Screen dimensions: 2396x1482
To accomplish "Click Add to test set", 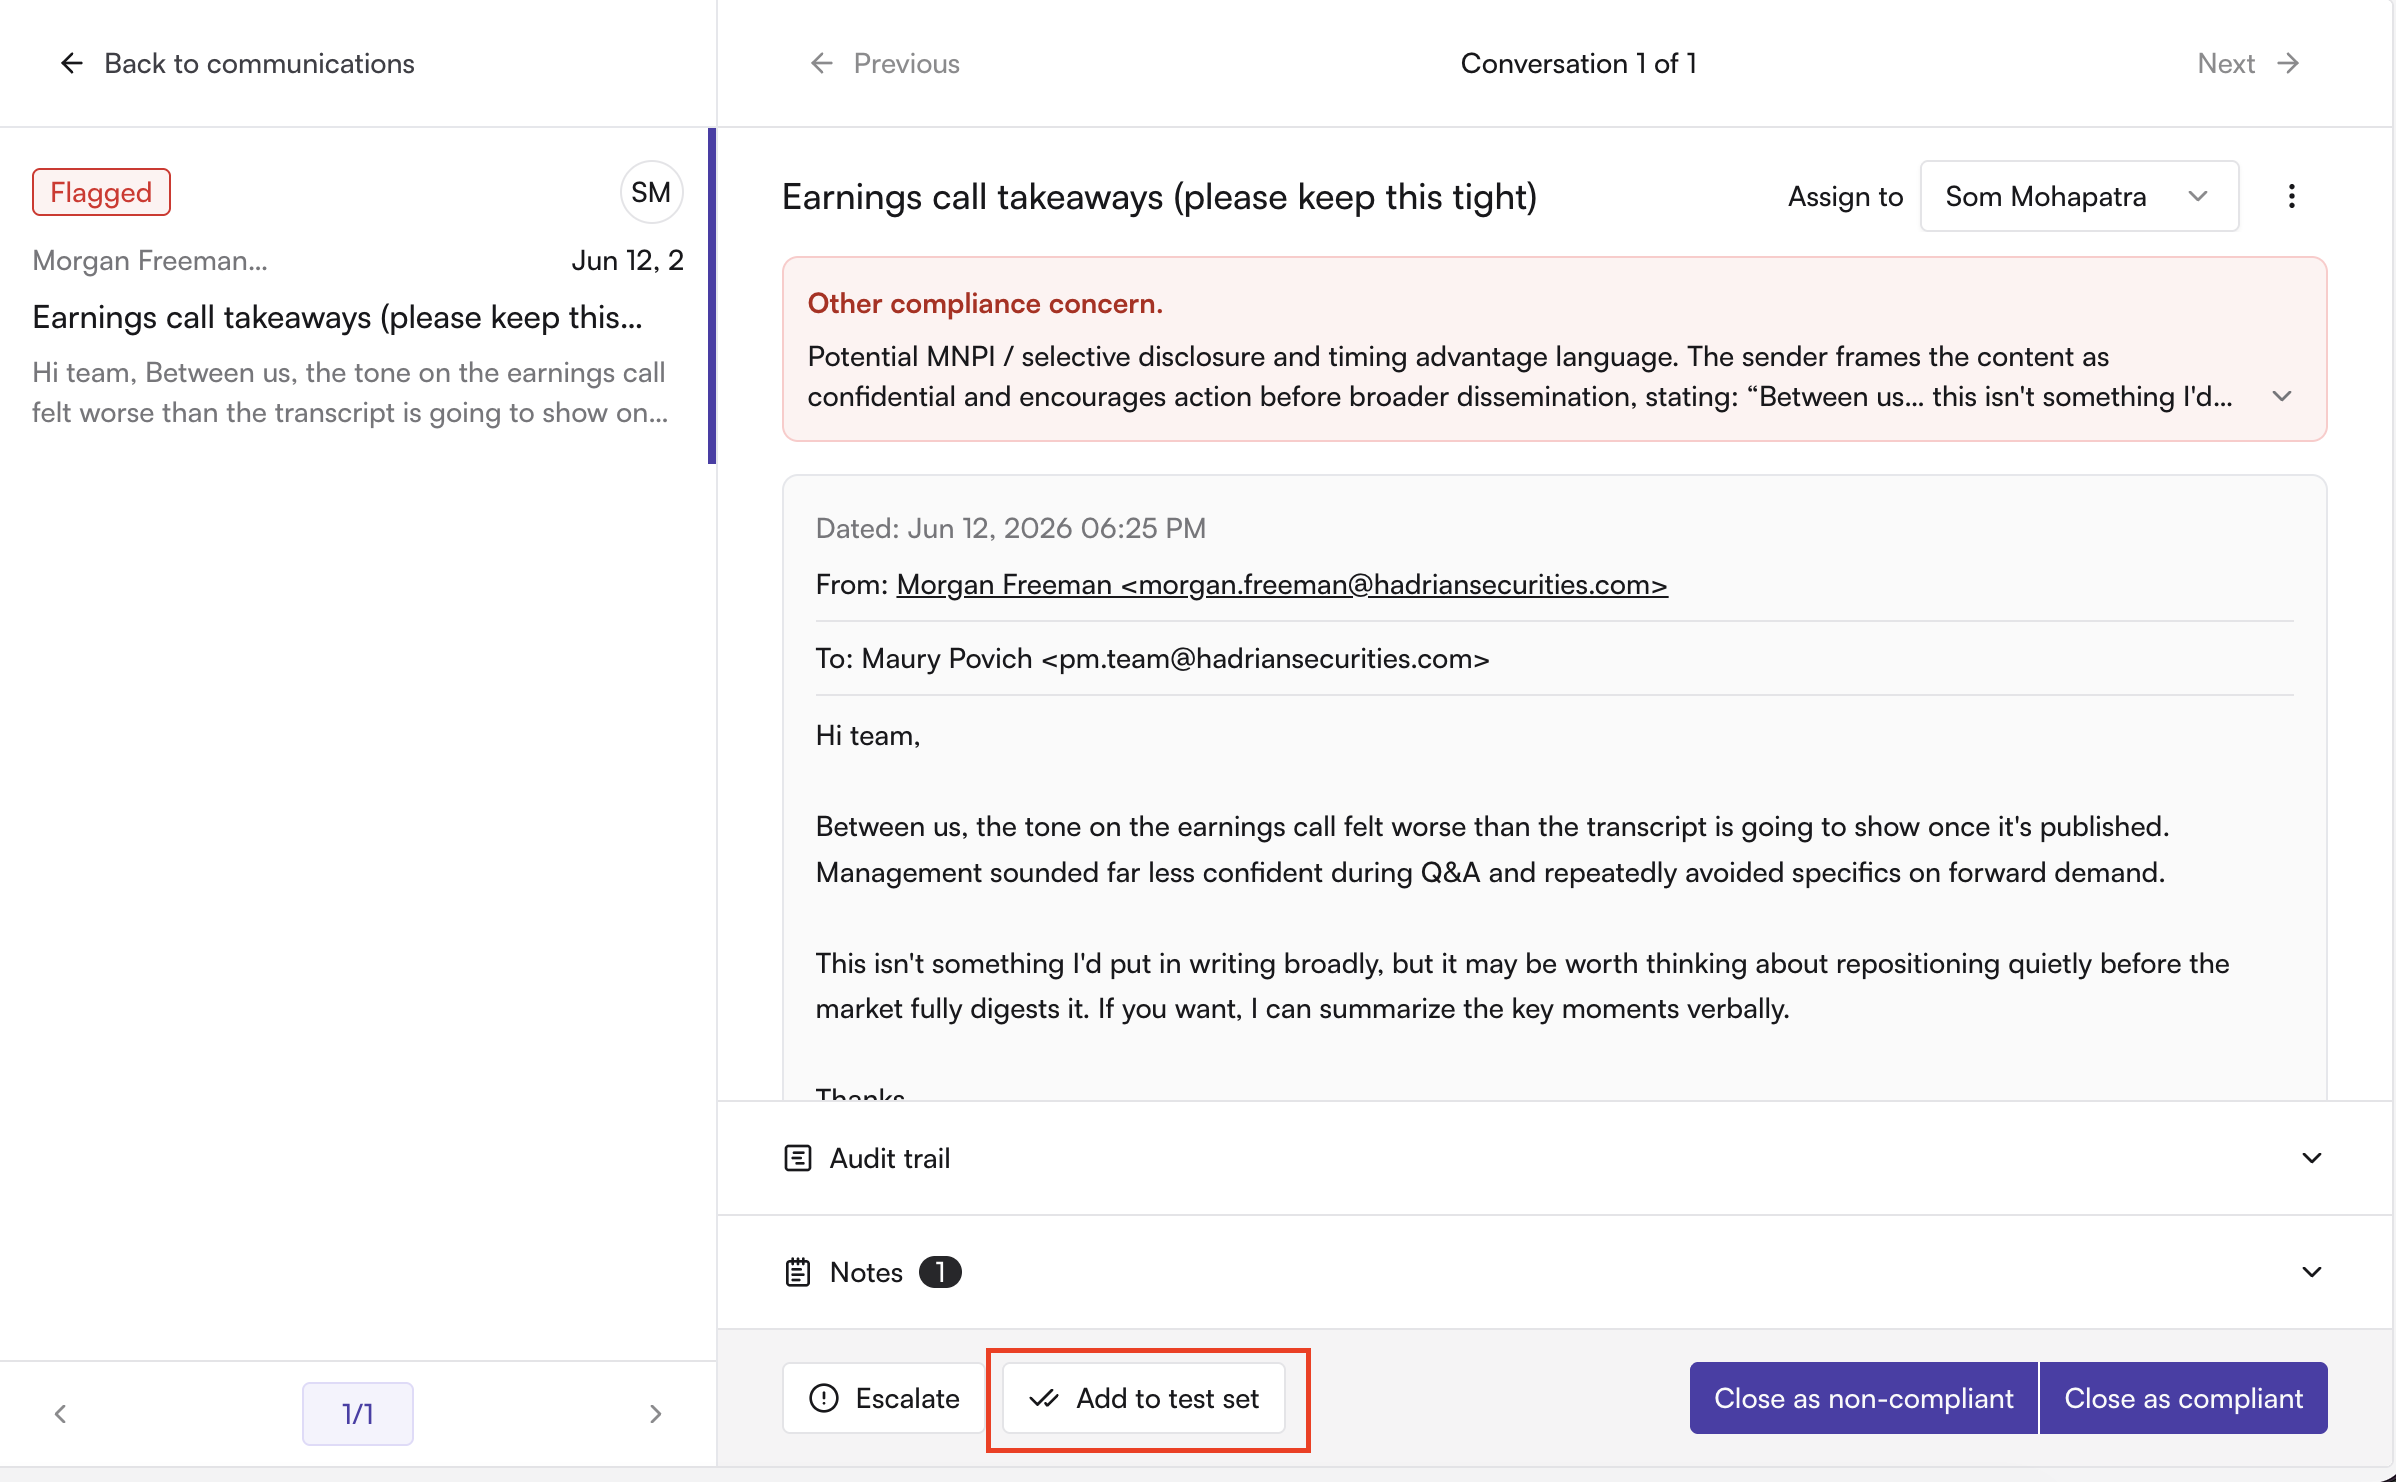I will [x=1144, y=1398].
